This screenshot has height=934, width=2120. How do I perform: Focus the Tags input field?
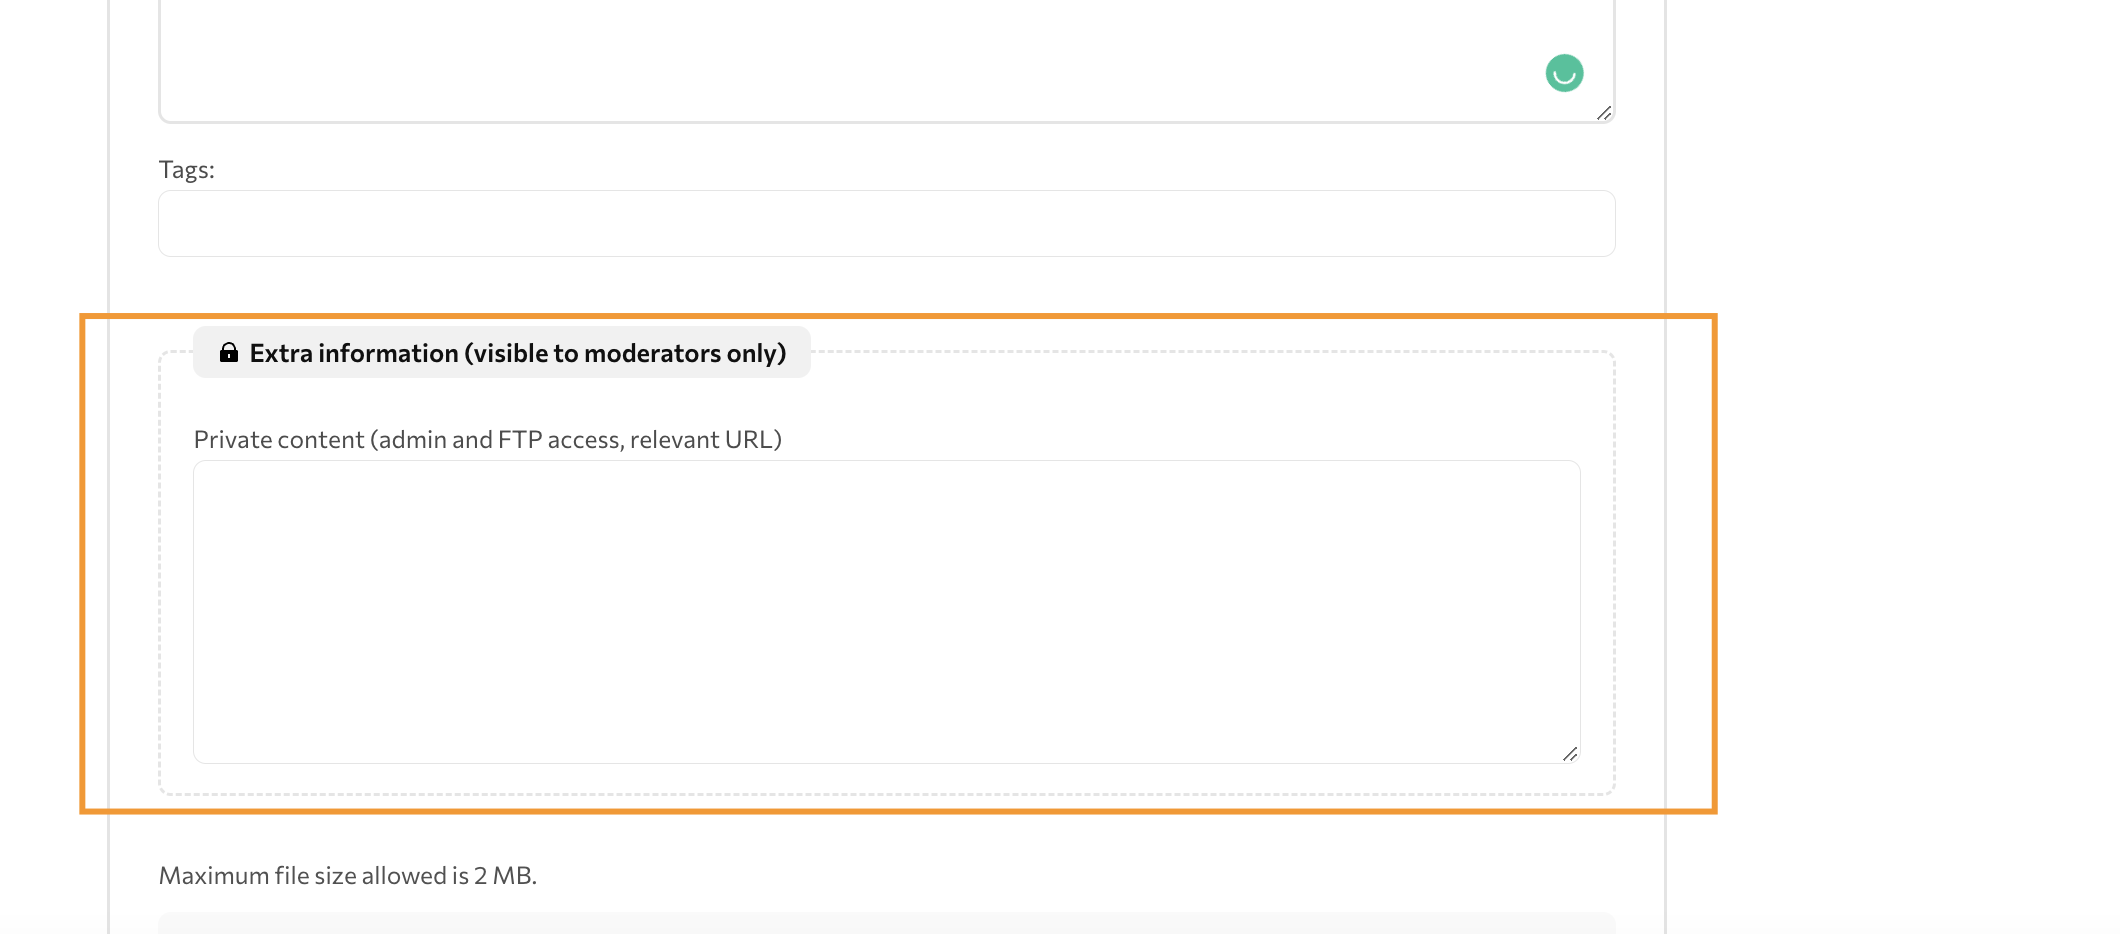tap(886, 223)
